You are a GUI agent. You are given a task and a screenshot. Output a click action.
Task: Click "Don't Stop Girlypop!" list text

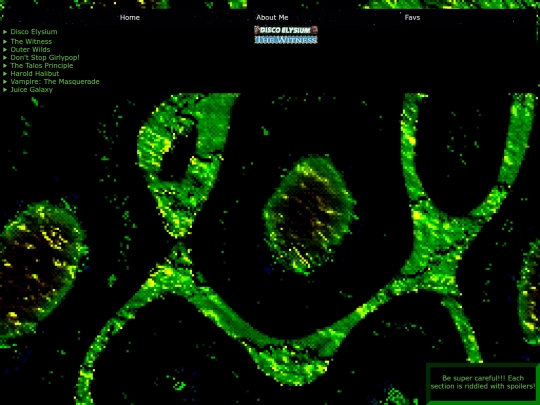click(x=45, y=58)
